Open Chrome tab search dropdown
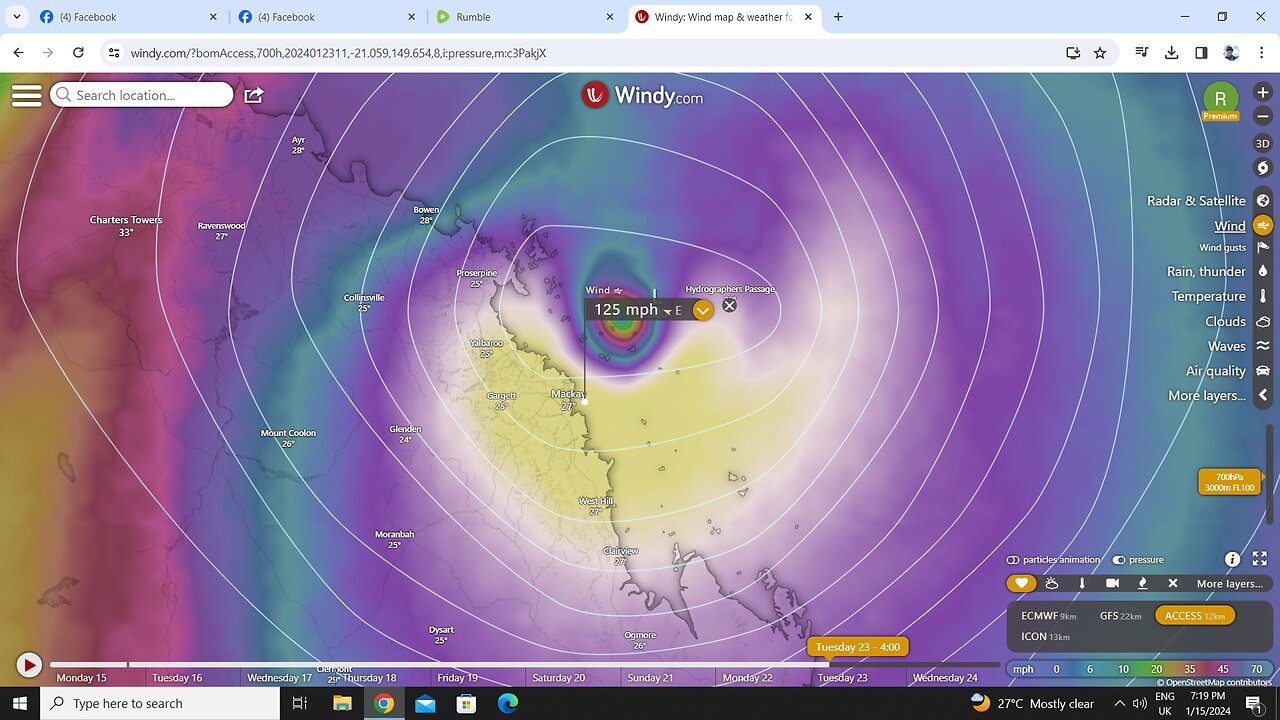 [16, 17]
